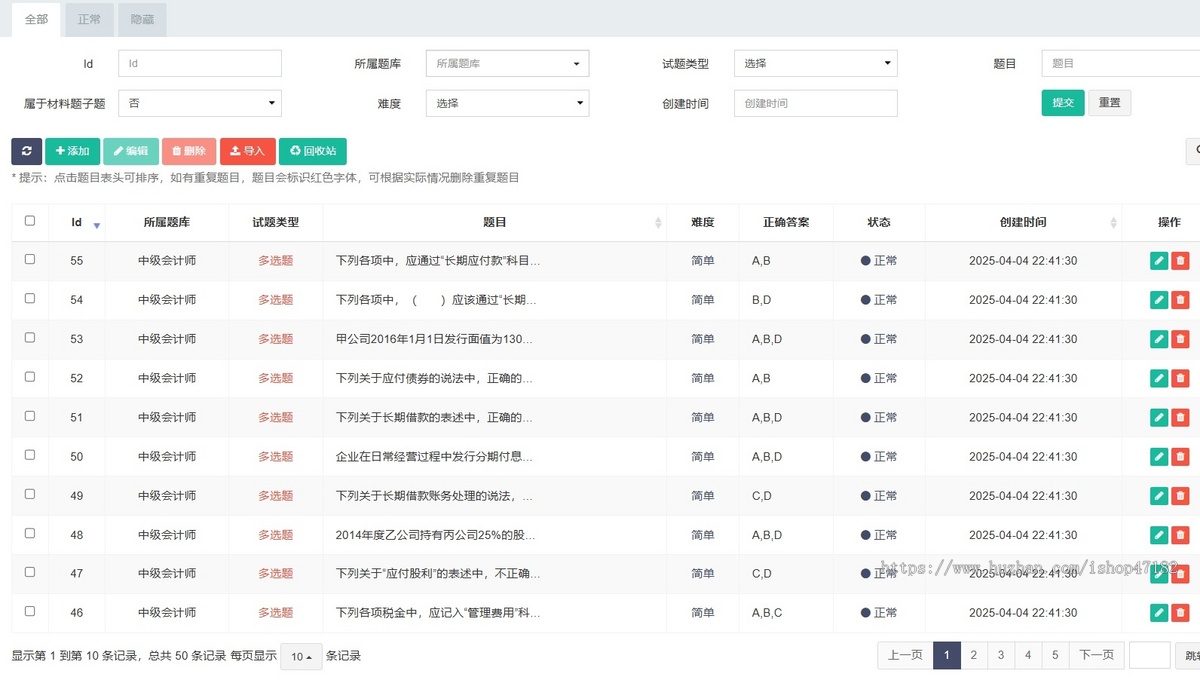Edit row 52 with pencil icon
Viewport: 1200px width, 680px height.
point(1159,378)
